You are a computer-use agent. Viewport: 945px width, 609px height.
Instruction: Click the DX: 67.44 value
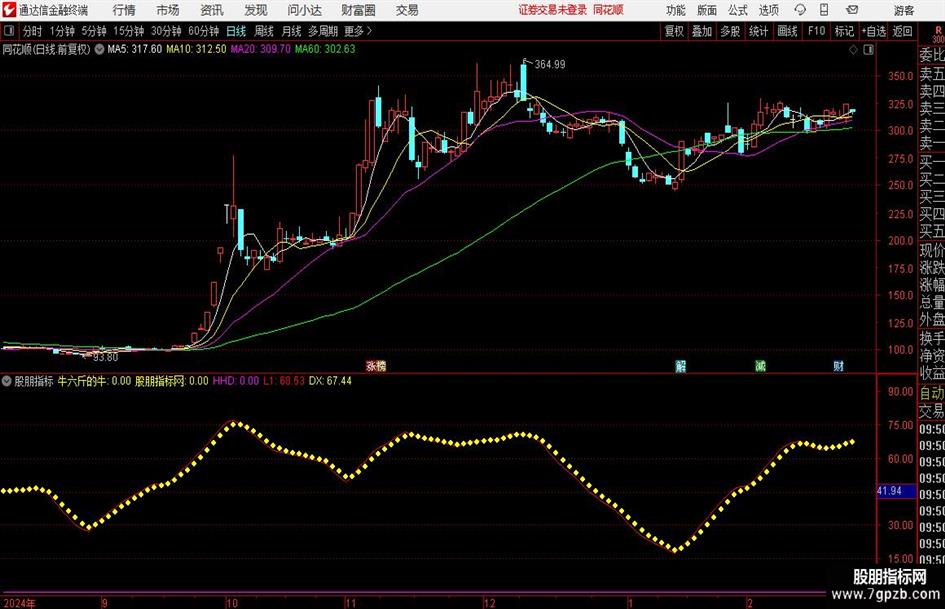click(330, 381)
